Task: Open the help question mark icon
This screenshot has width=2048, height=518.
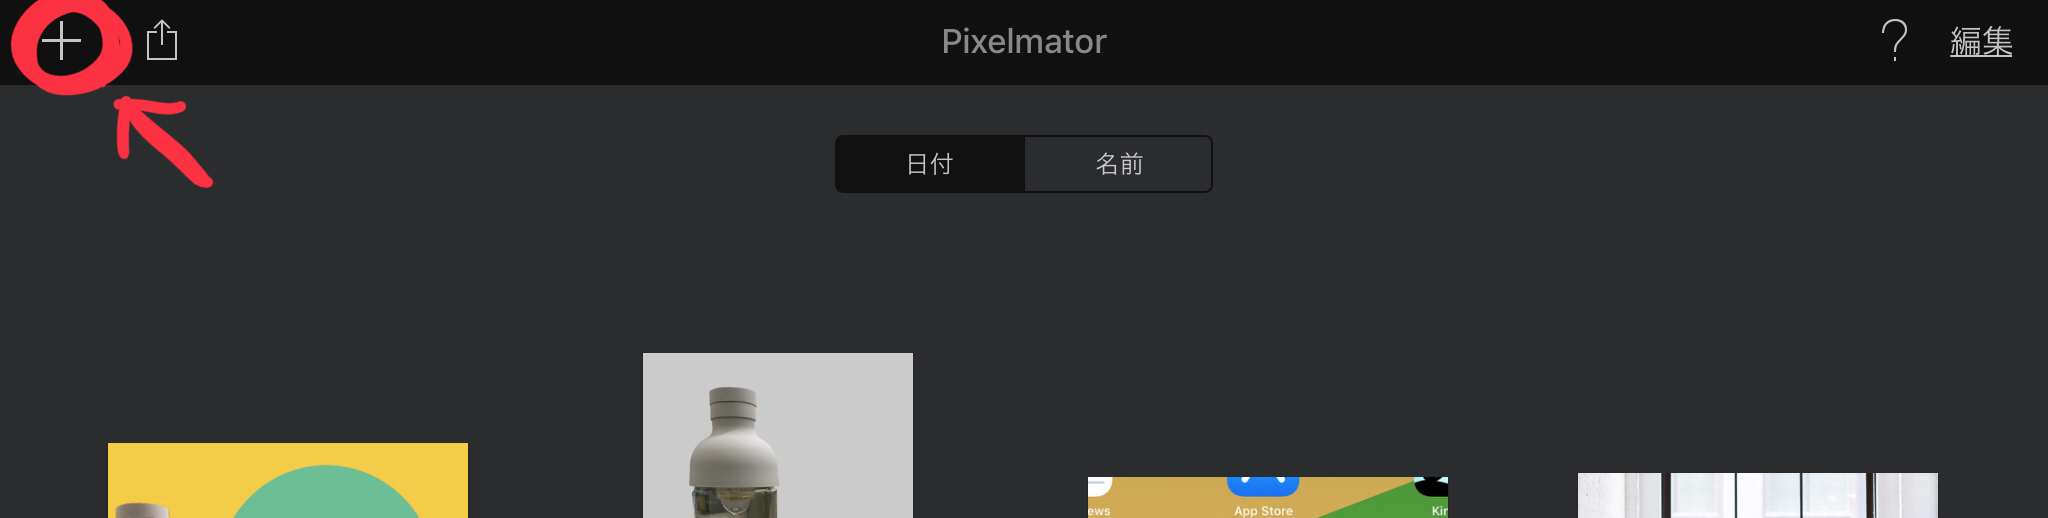Action: click(1894, 41)
